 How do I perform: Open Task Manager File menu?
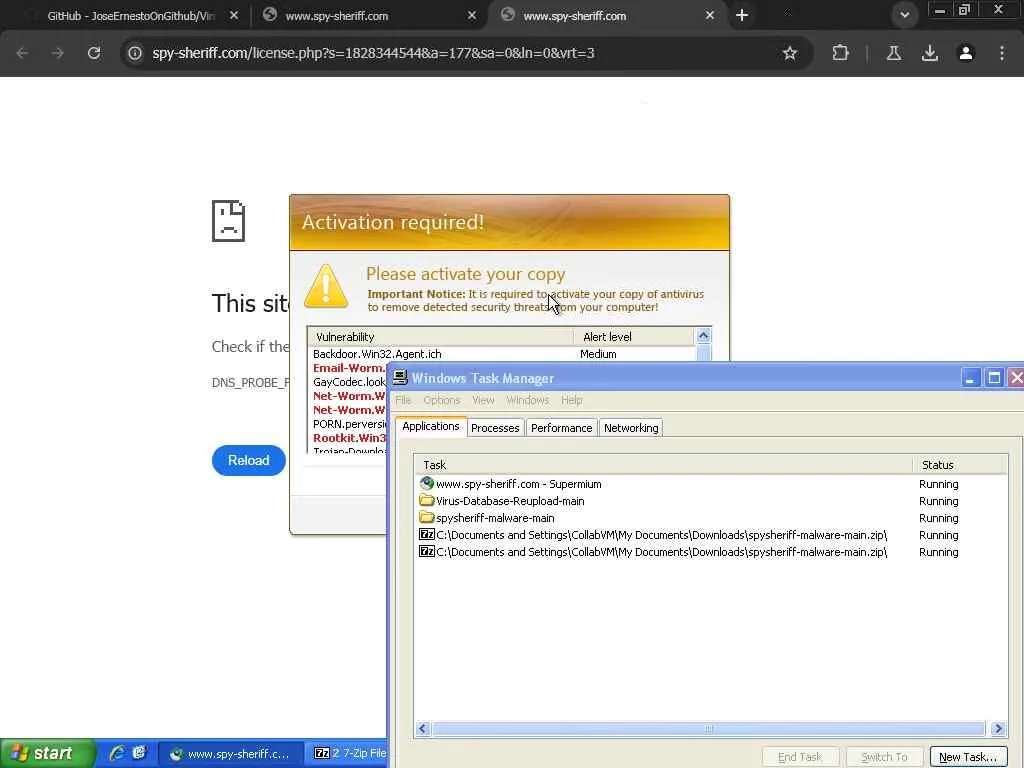pos(403,400)
